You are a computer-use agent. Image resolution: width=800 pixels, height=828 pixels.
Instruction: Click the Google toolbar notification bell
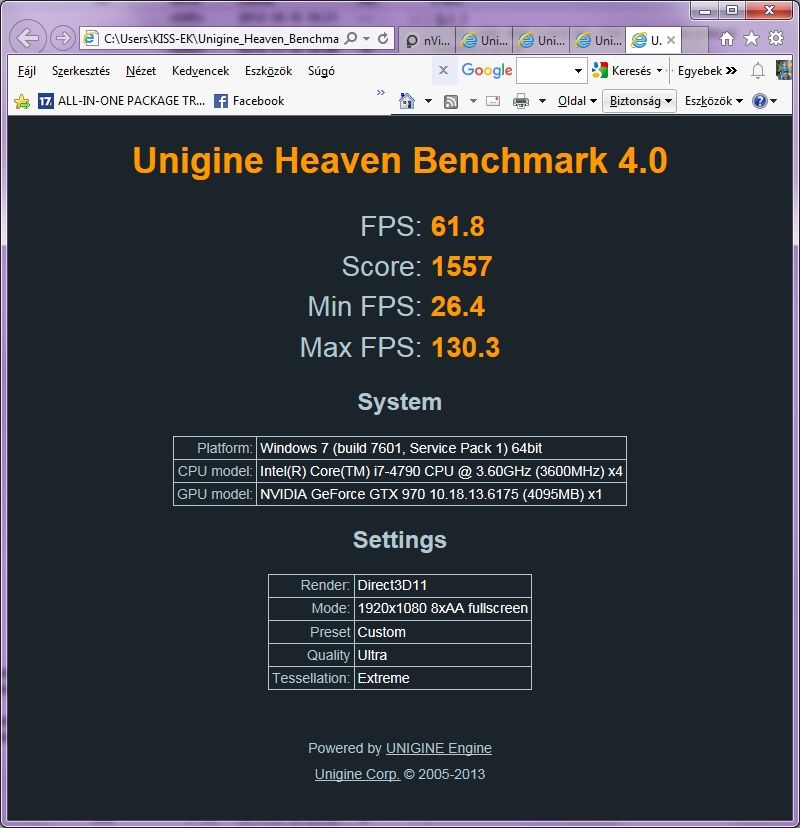[x=758, y=71]
